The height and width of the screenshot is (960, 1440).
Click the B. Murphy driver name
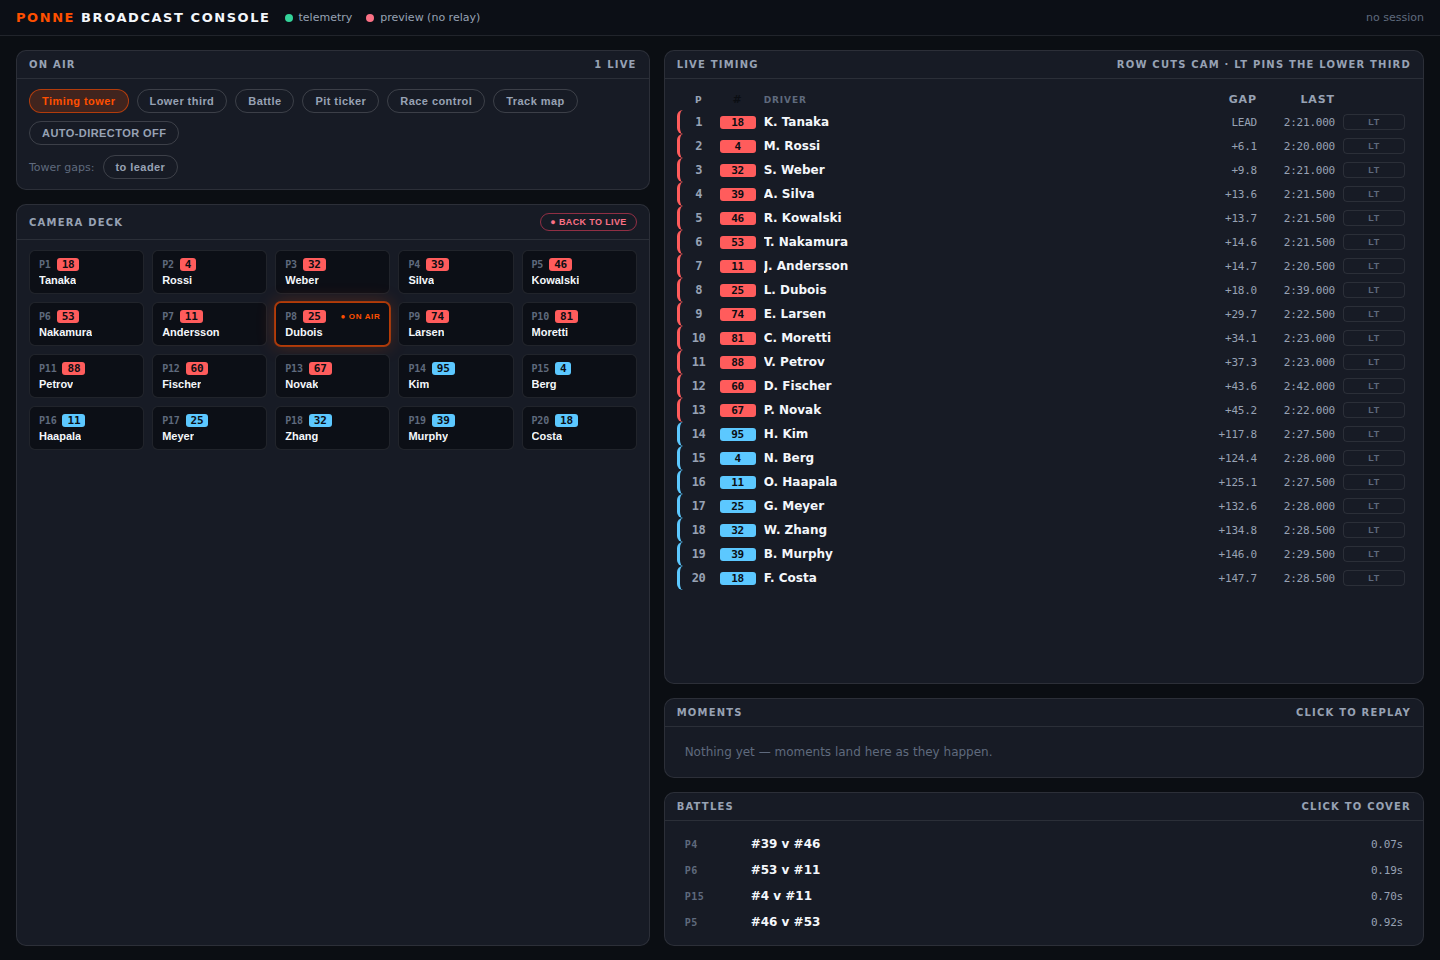coord(798,554)
